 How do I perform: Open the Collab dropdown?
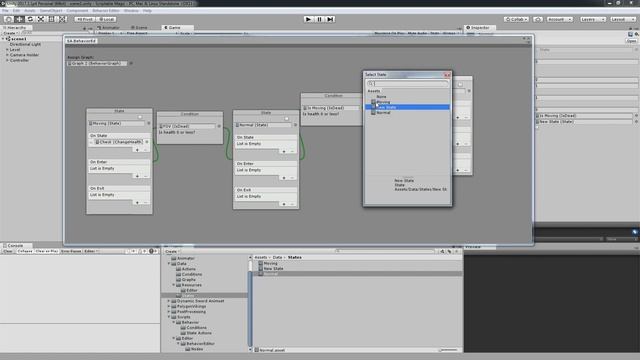(516, 19)
